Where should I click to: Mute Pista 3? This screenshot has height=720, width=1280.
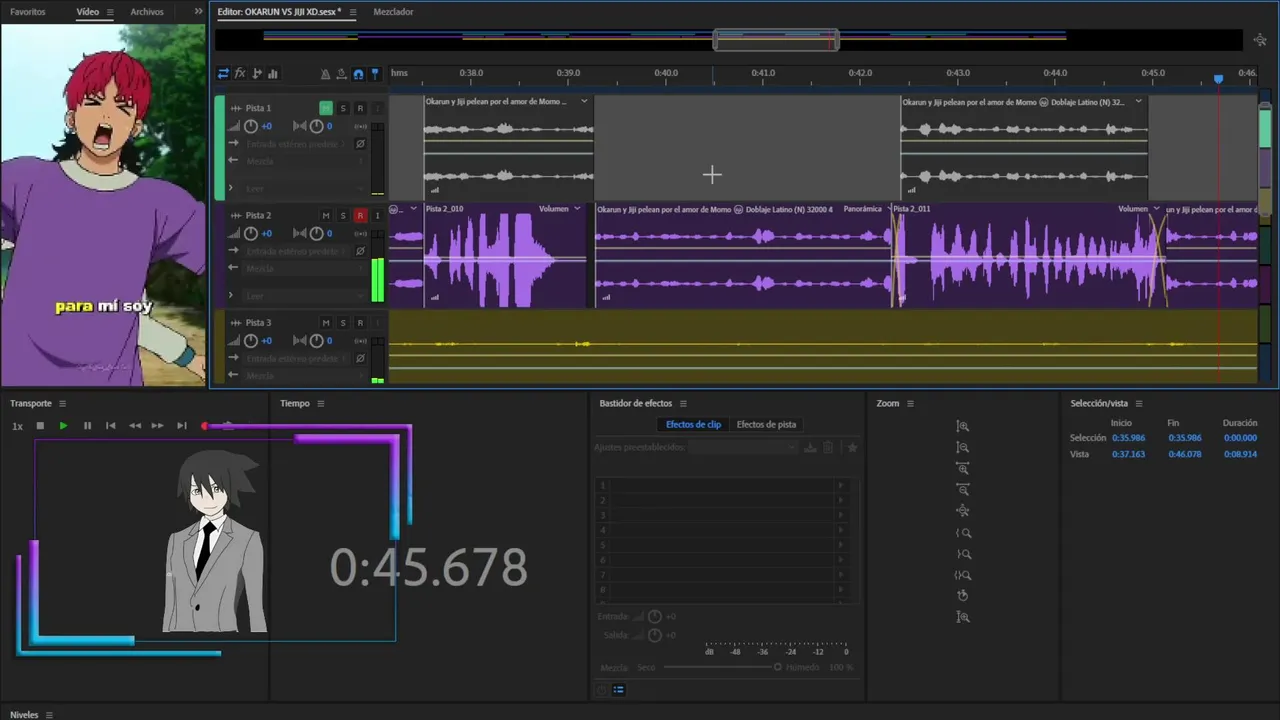pyautogui.click(x=326, y=322)
